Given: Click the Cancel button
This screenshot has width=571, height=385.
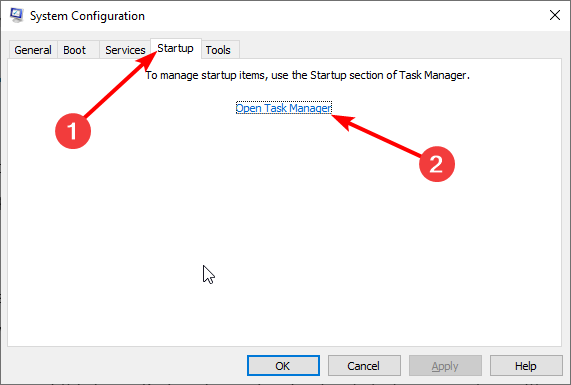Looking at the screenshot, I should (364, 365).
